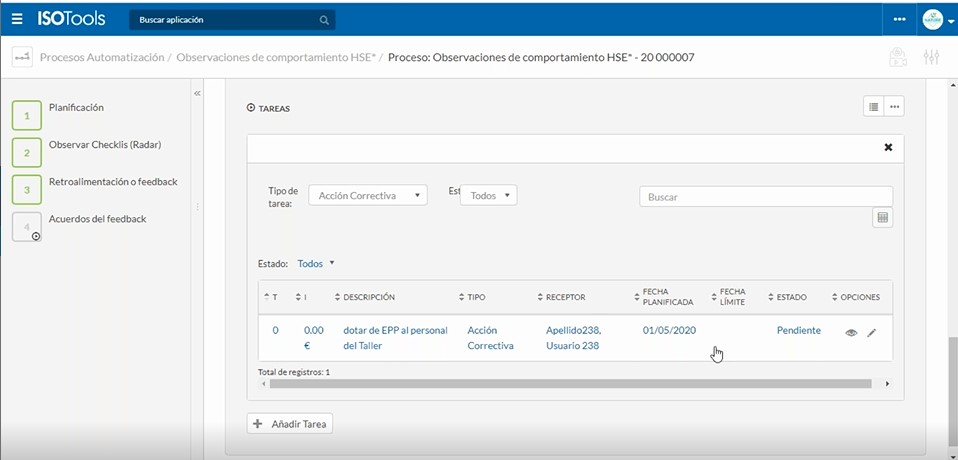Expand the Estado Todos filter
Viewport: 958px width, 460px height.
coord(315,264)
